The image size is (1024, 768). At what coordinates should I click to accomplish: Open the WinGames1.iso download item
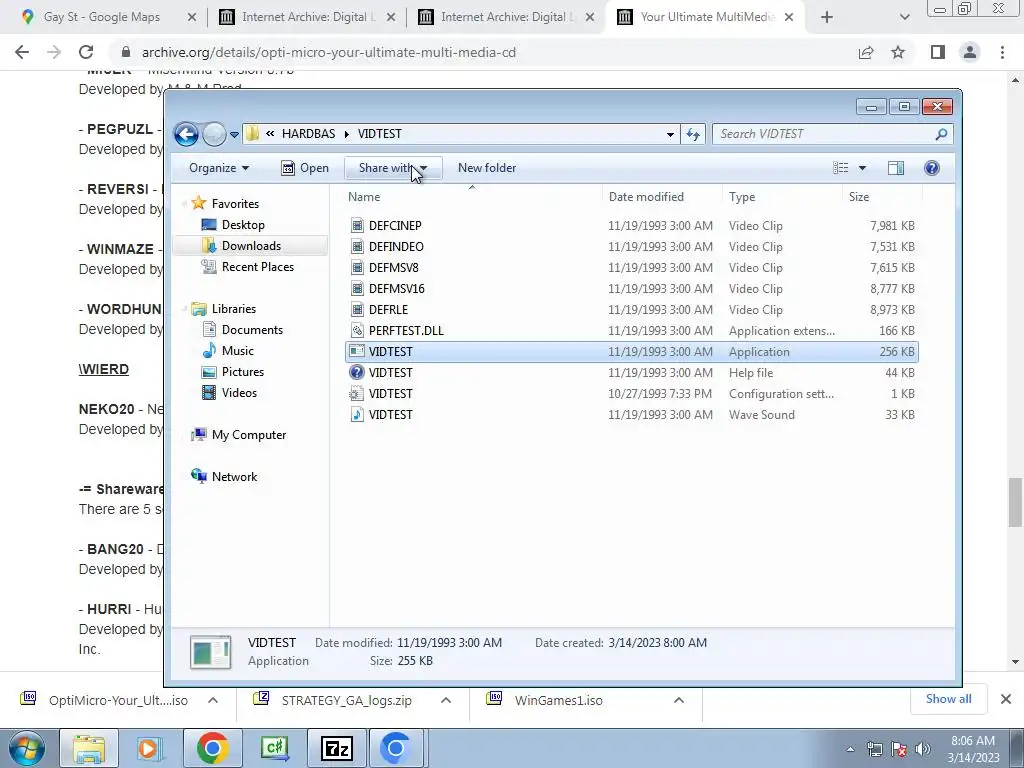[558, 701]
